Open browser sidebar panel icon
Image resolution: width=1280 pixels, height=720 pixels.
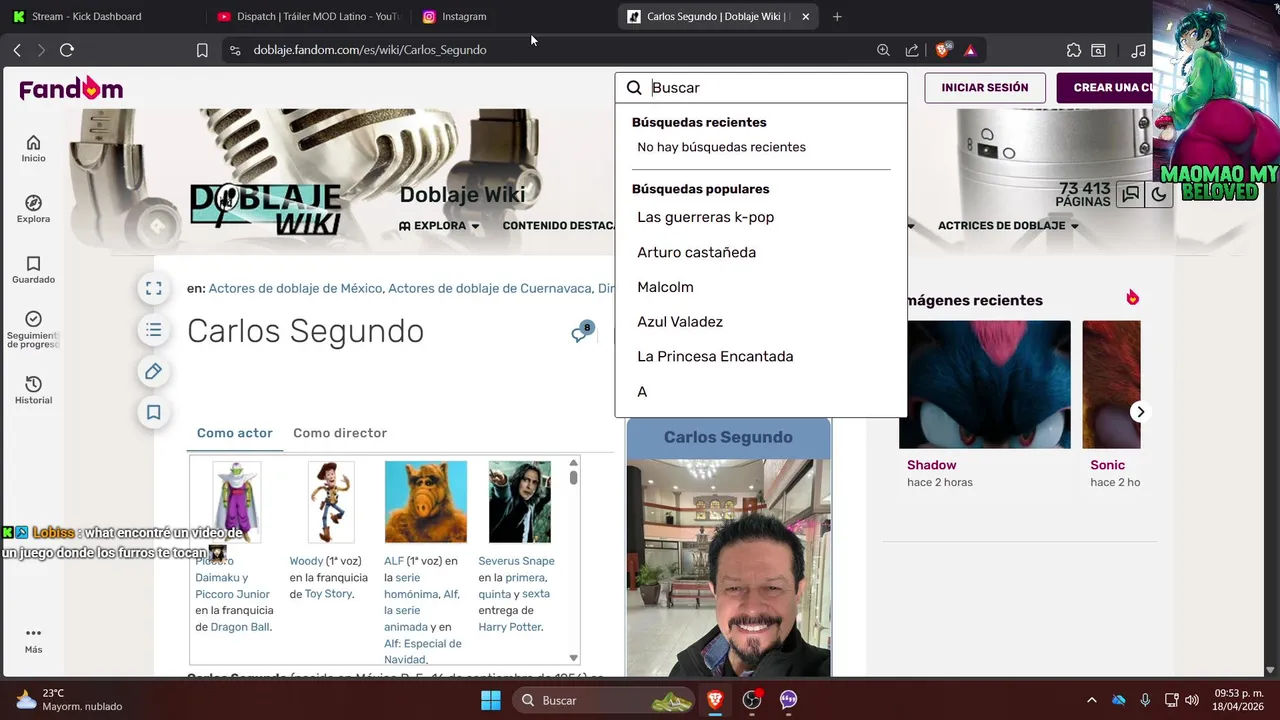pos(1098,50)
